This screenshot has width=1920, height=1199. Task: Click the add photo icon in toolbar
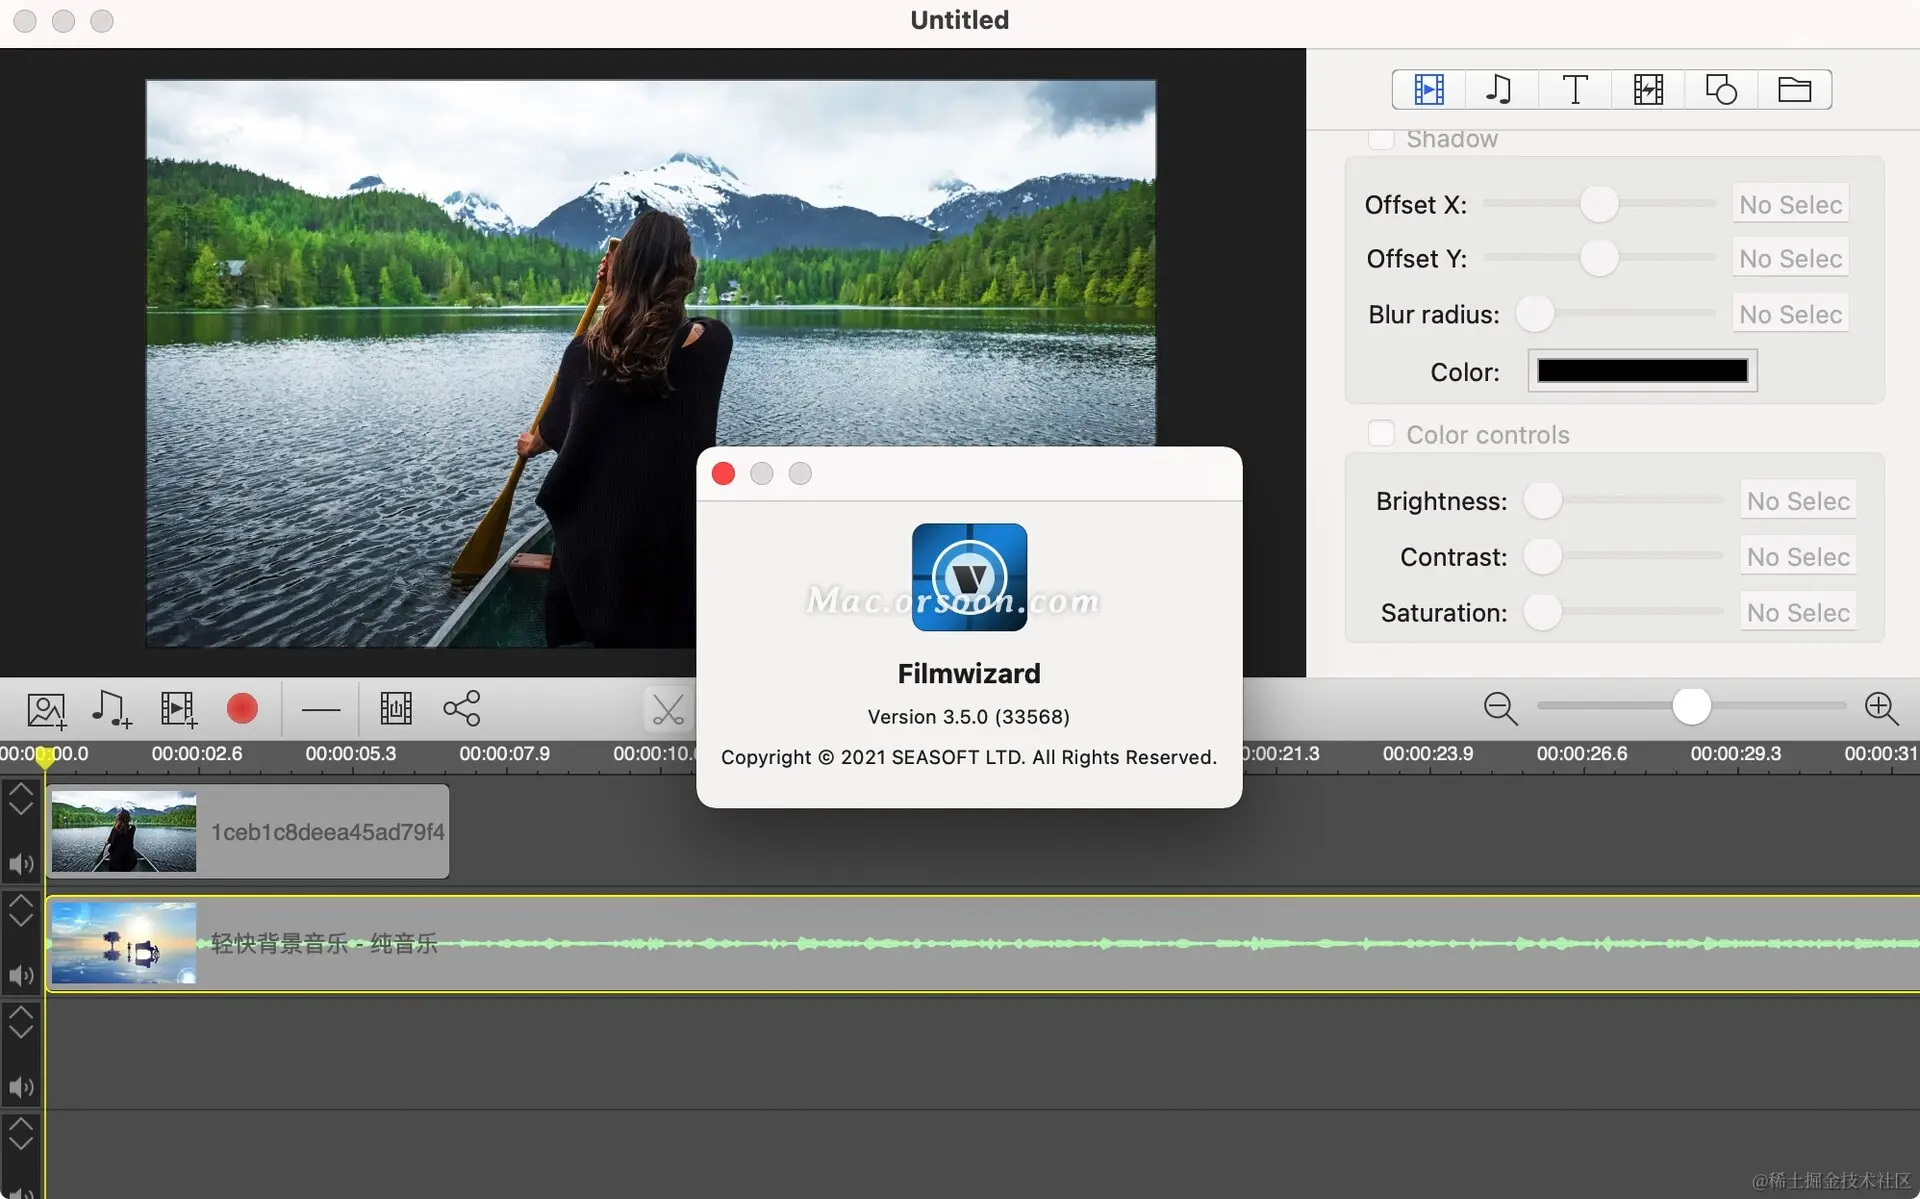coord(46,710)
